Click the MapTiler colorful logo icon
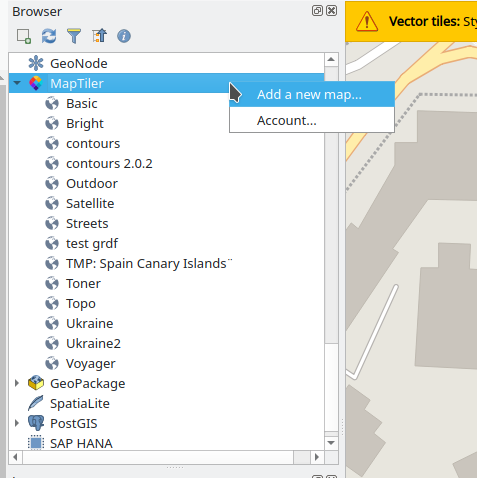The width and height of the screenshot is (477, 478). pos(36,83)
